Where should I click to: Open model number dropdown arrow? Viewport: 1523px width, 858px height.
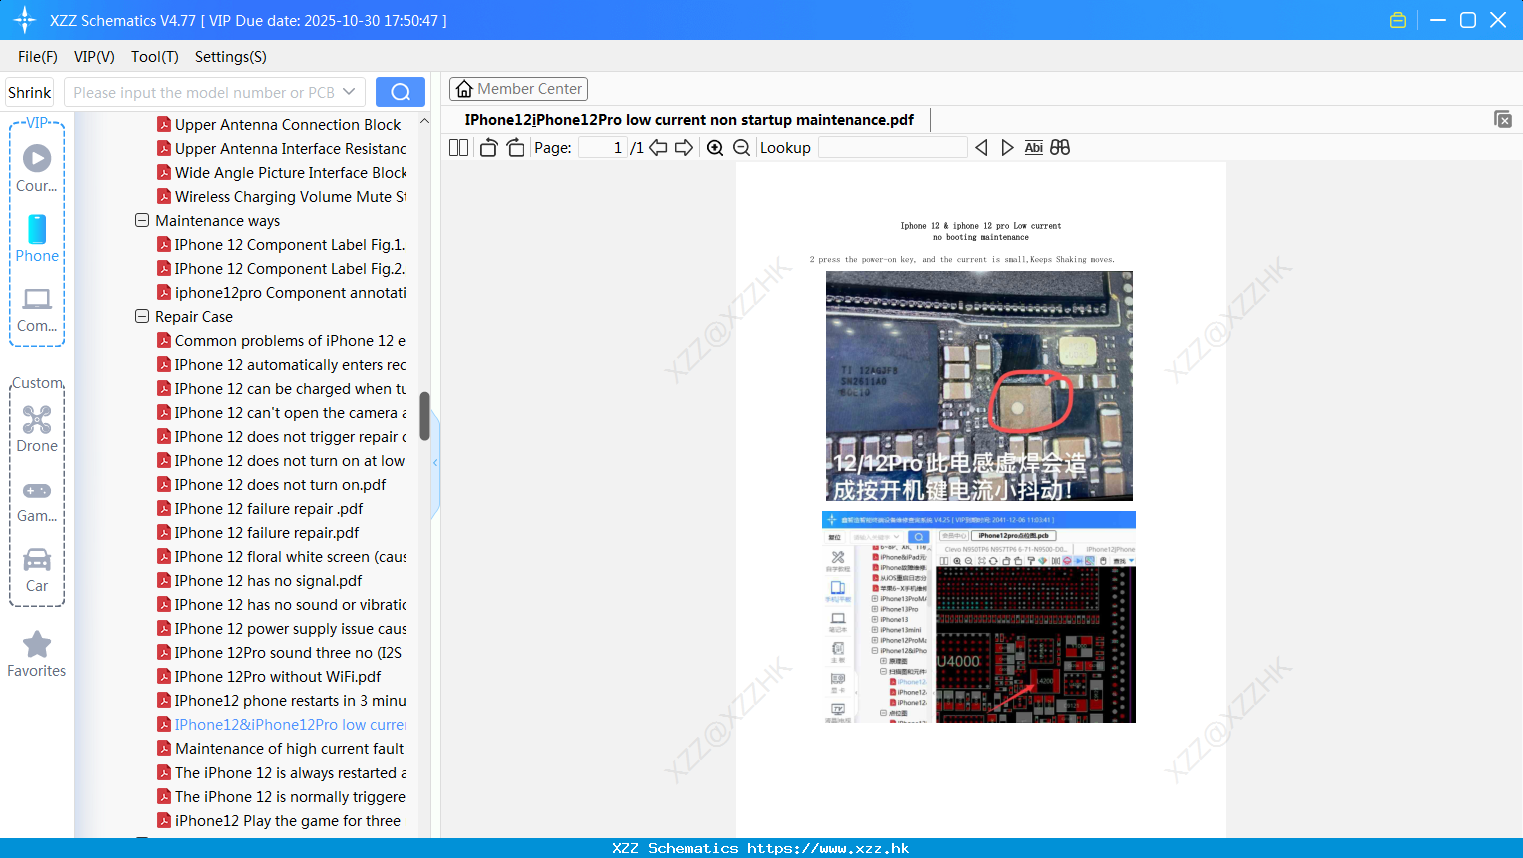point(349,92)
